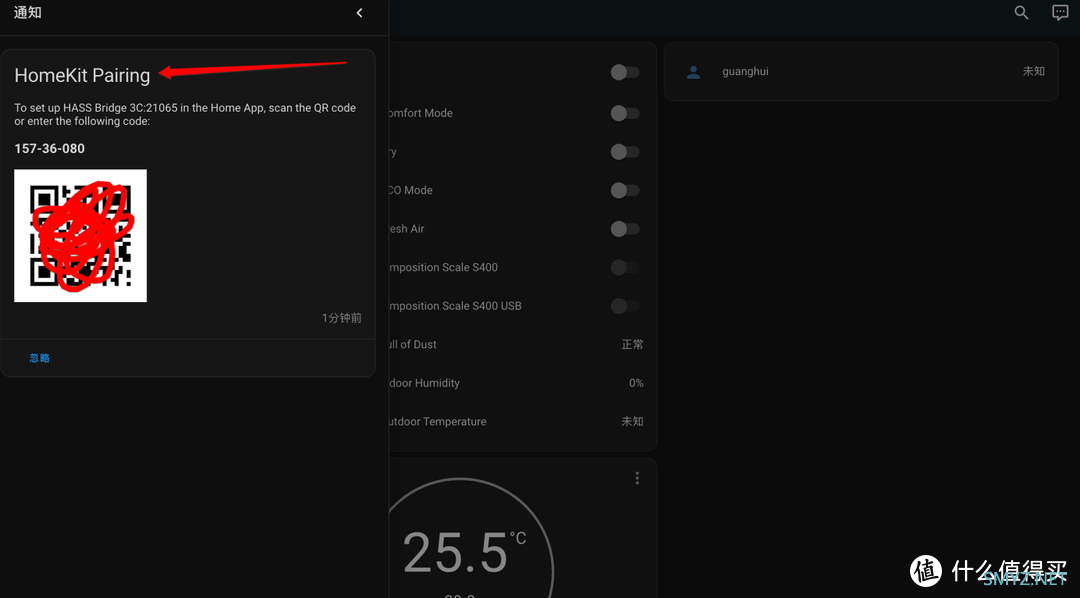The image size is (1080, 598).
Task: Open the guanghui person entity
Action: (861, 72)
